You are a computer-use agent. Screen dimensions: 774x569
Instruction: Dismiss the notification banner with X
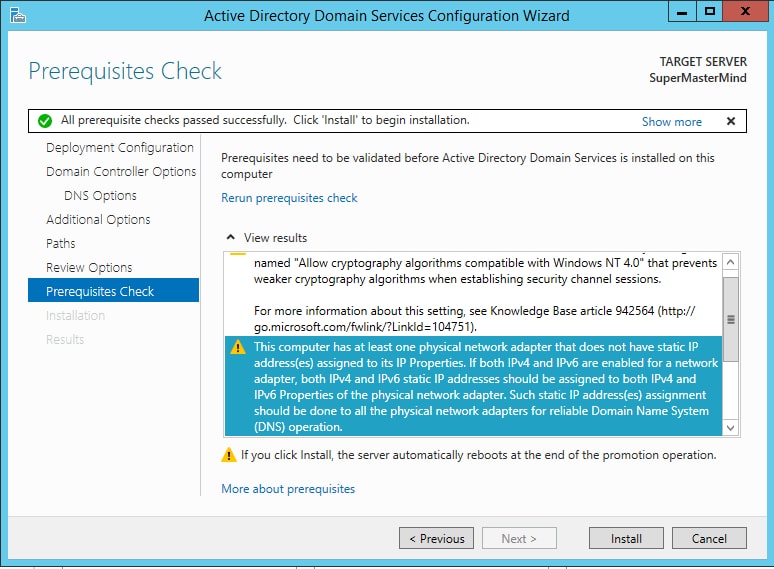(730, 121)
